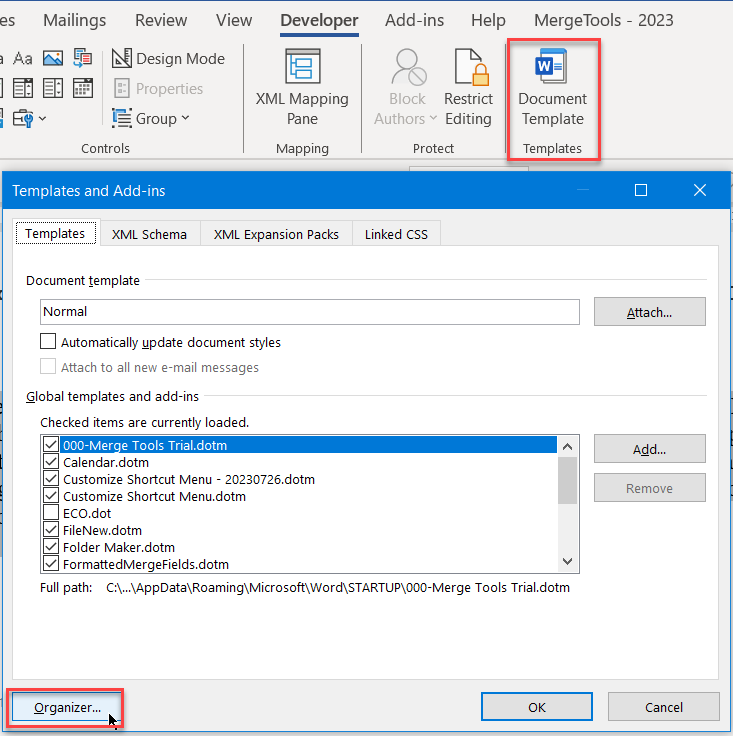Click the grayed-out Properties control button
The width and height of the screenshot is (733, 736).
[158, 89]
